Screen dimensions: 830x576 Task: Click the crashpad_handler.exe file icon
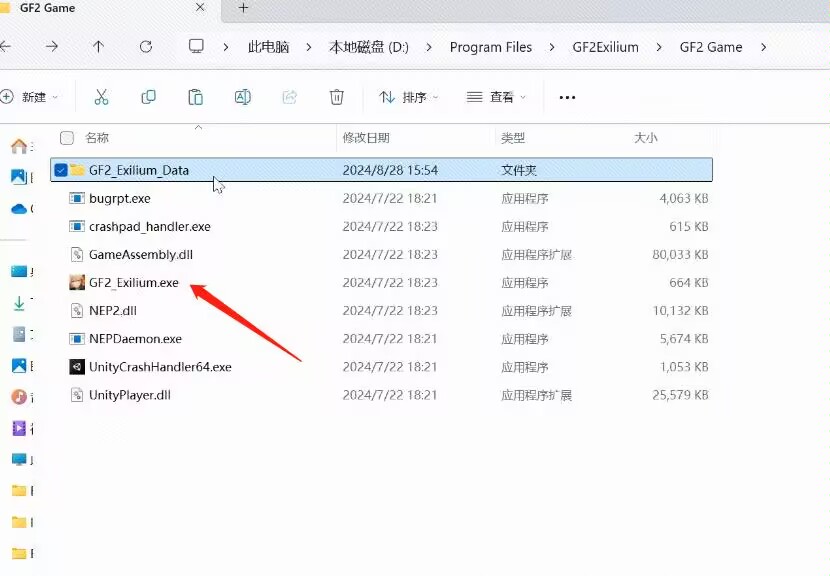(x=77, y=227)
